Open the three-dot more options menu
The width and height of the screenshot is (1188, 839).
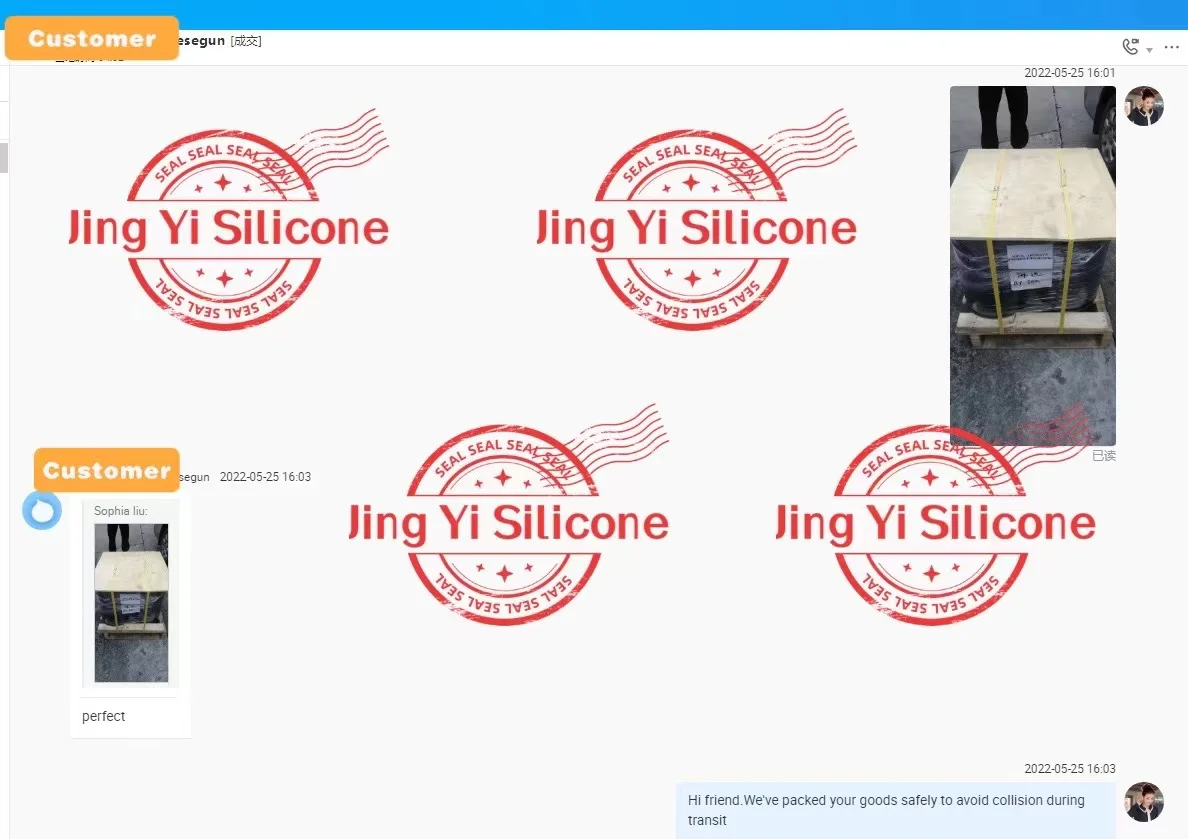point(1171,47)
